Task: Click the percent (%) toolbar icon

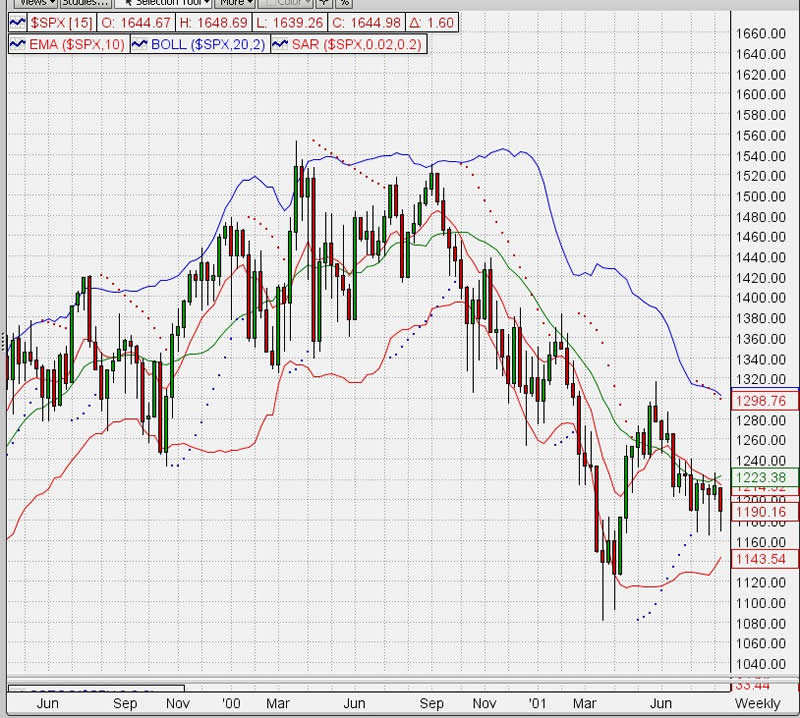Action: [344, 3]
